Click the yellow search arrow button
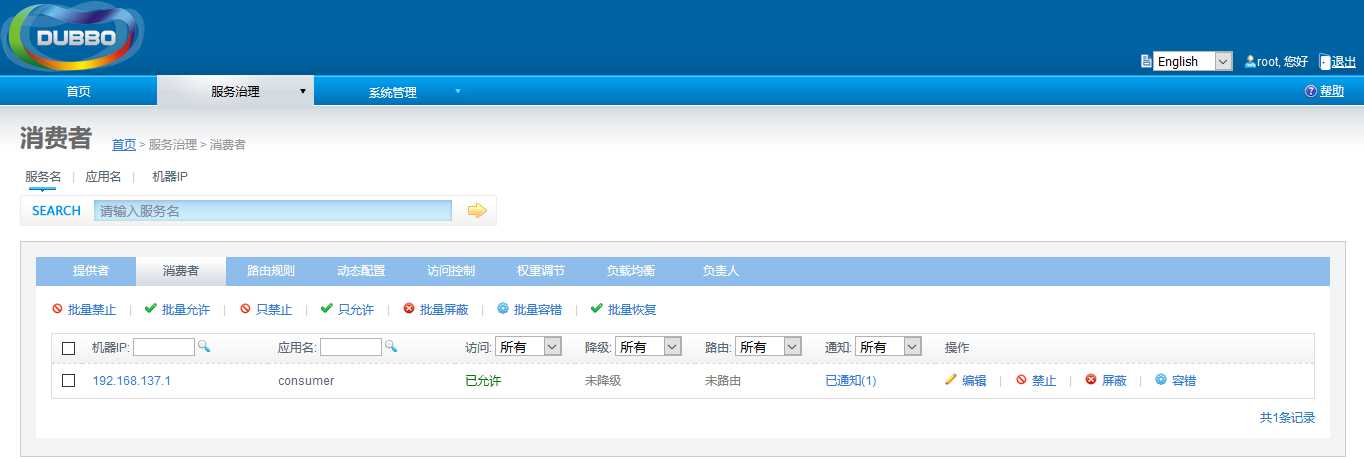The width and height of the screenshot is (1364, 459). pyautogui.click(x=476, y=210)
